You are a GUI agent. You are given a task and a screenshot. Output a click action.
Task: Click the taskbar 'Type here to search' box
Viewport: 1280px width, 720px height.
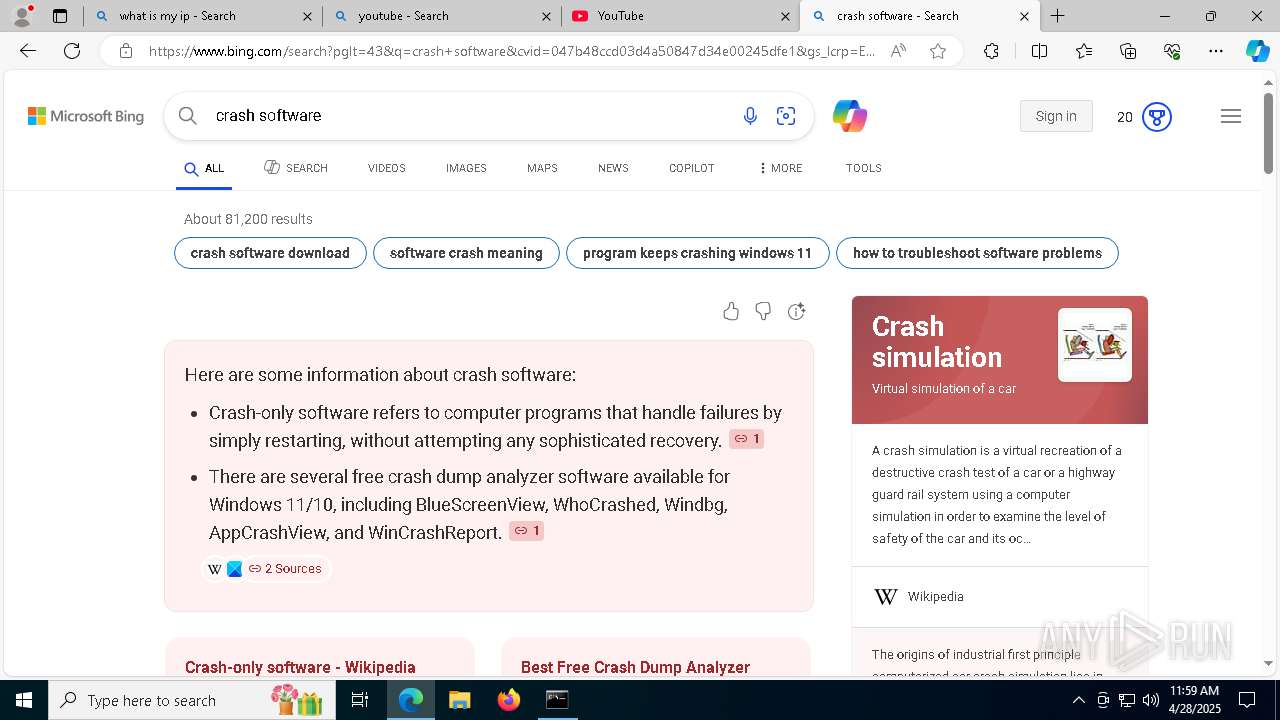coord(192,700)
